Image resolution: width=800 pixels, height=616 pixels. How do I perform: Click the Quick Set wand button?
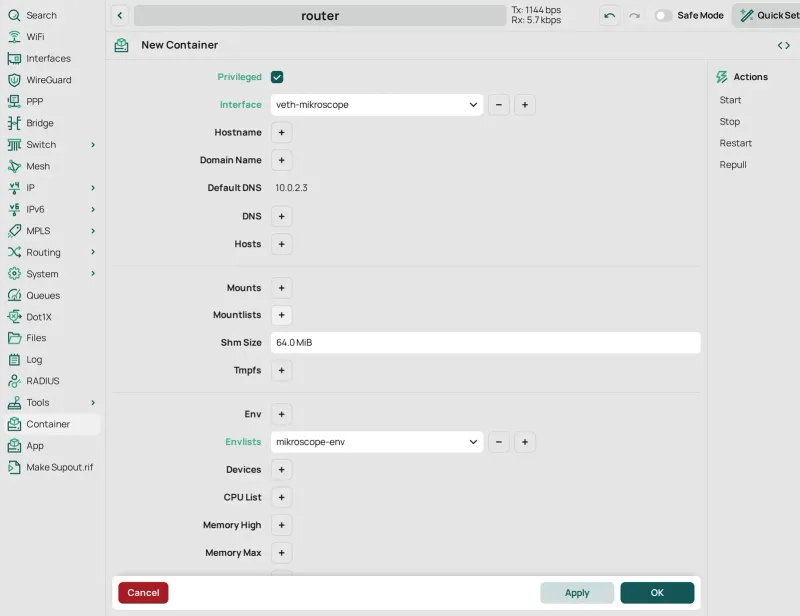tap(768, 15)
